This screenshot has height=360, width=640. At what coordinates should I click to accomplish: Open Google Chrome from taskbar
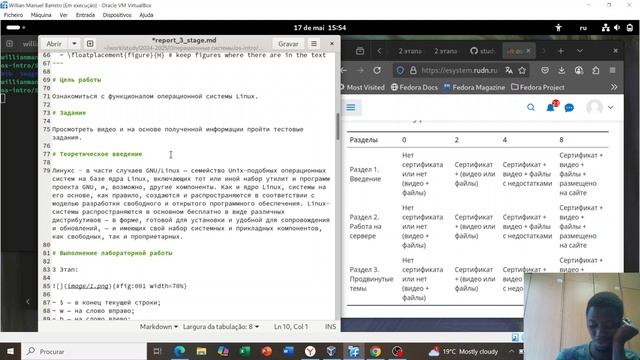pos(376,351)
